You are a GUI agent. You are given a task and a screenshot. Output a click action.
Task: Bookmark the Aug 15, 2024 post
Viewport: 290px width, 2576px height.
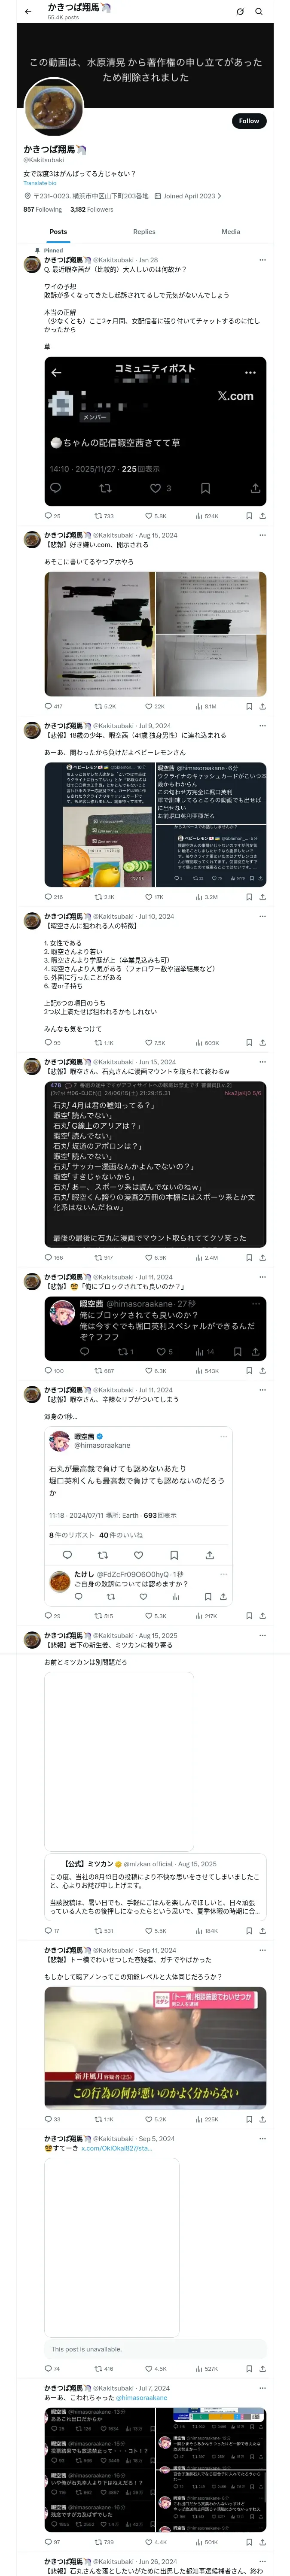coord(249,706)
